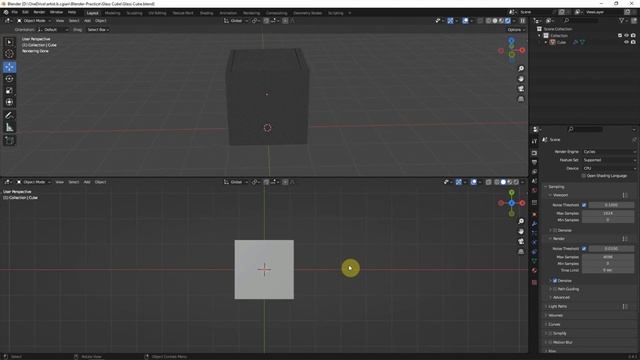Toggle X-ray in top viewport header
640x360 pixels.
tap(480, 20)
